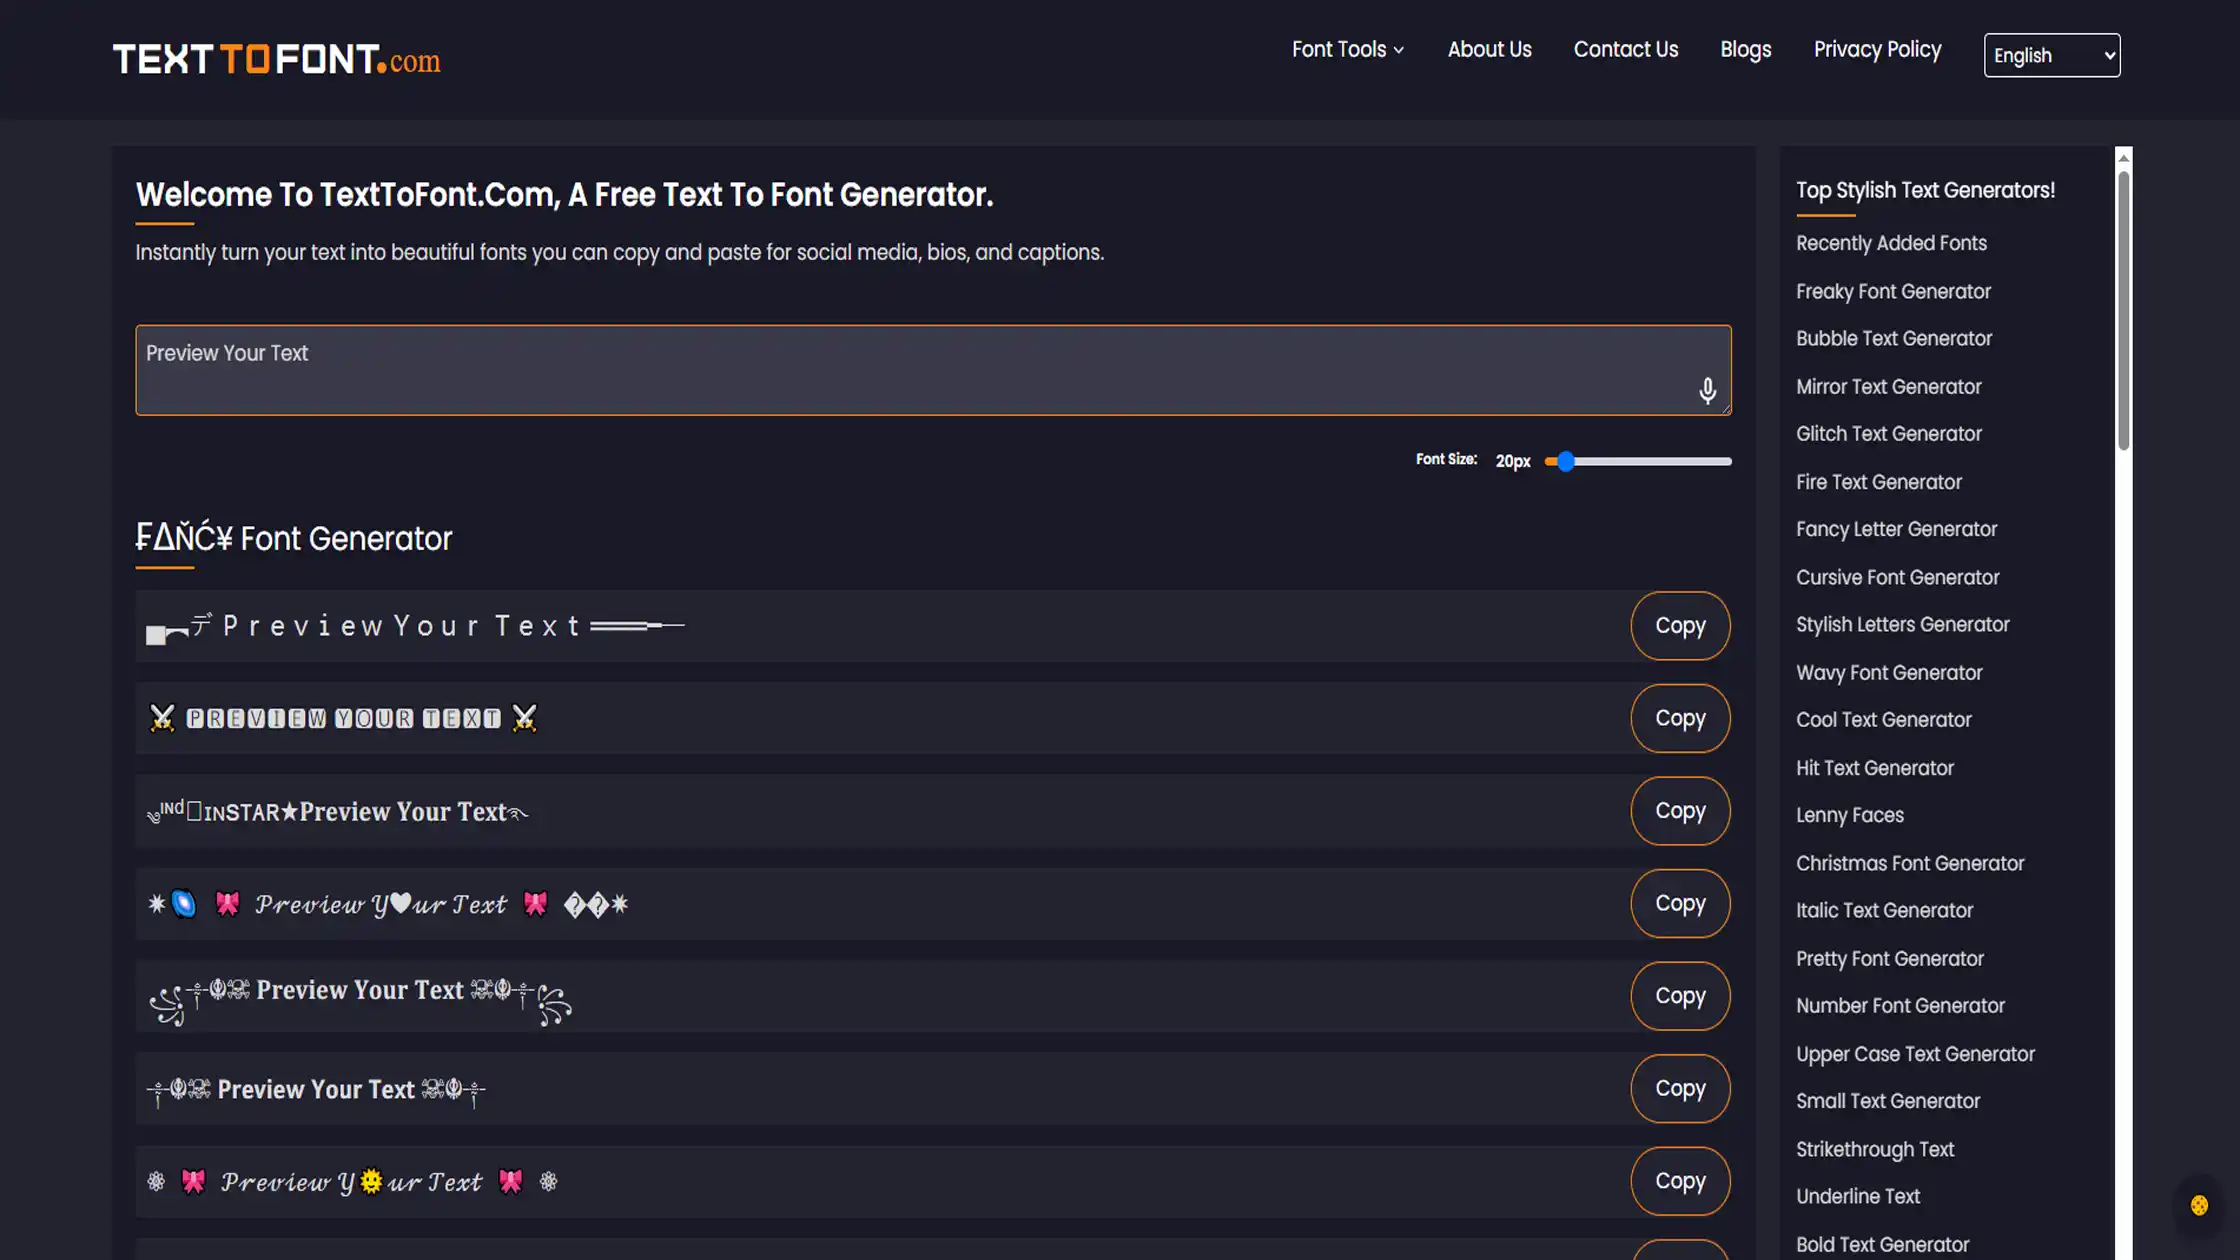Open the English language selector

click(x=2051, y=55)
